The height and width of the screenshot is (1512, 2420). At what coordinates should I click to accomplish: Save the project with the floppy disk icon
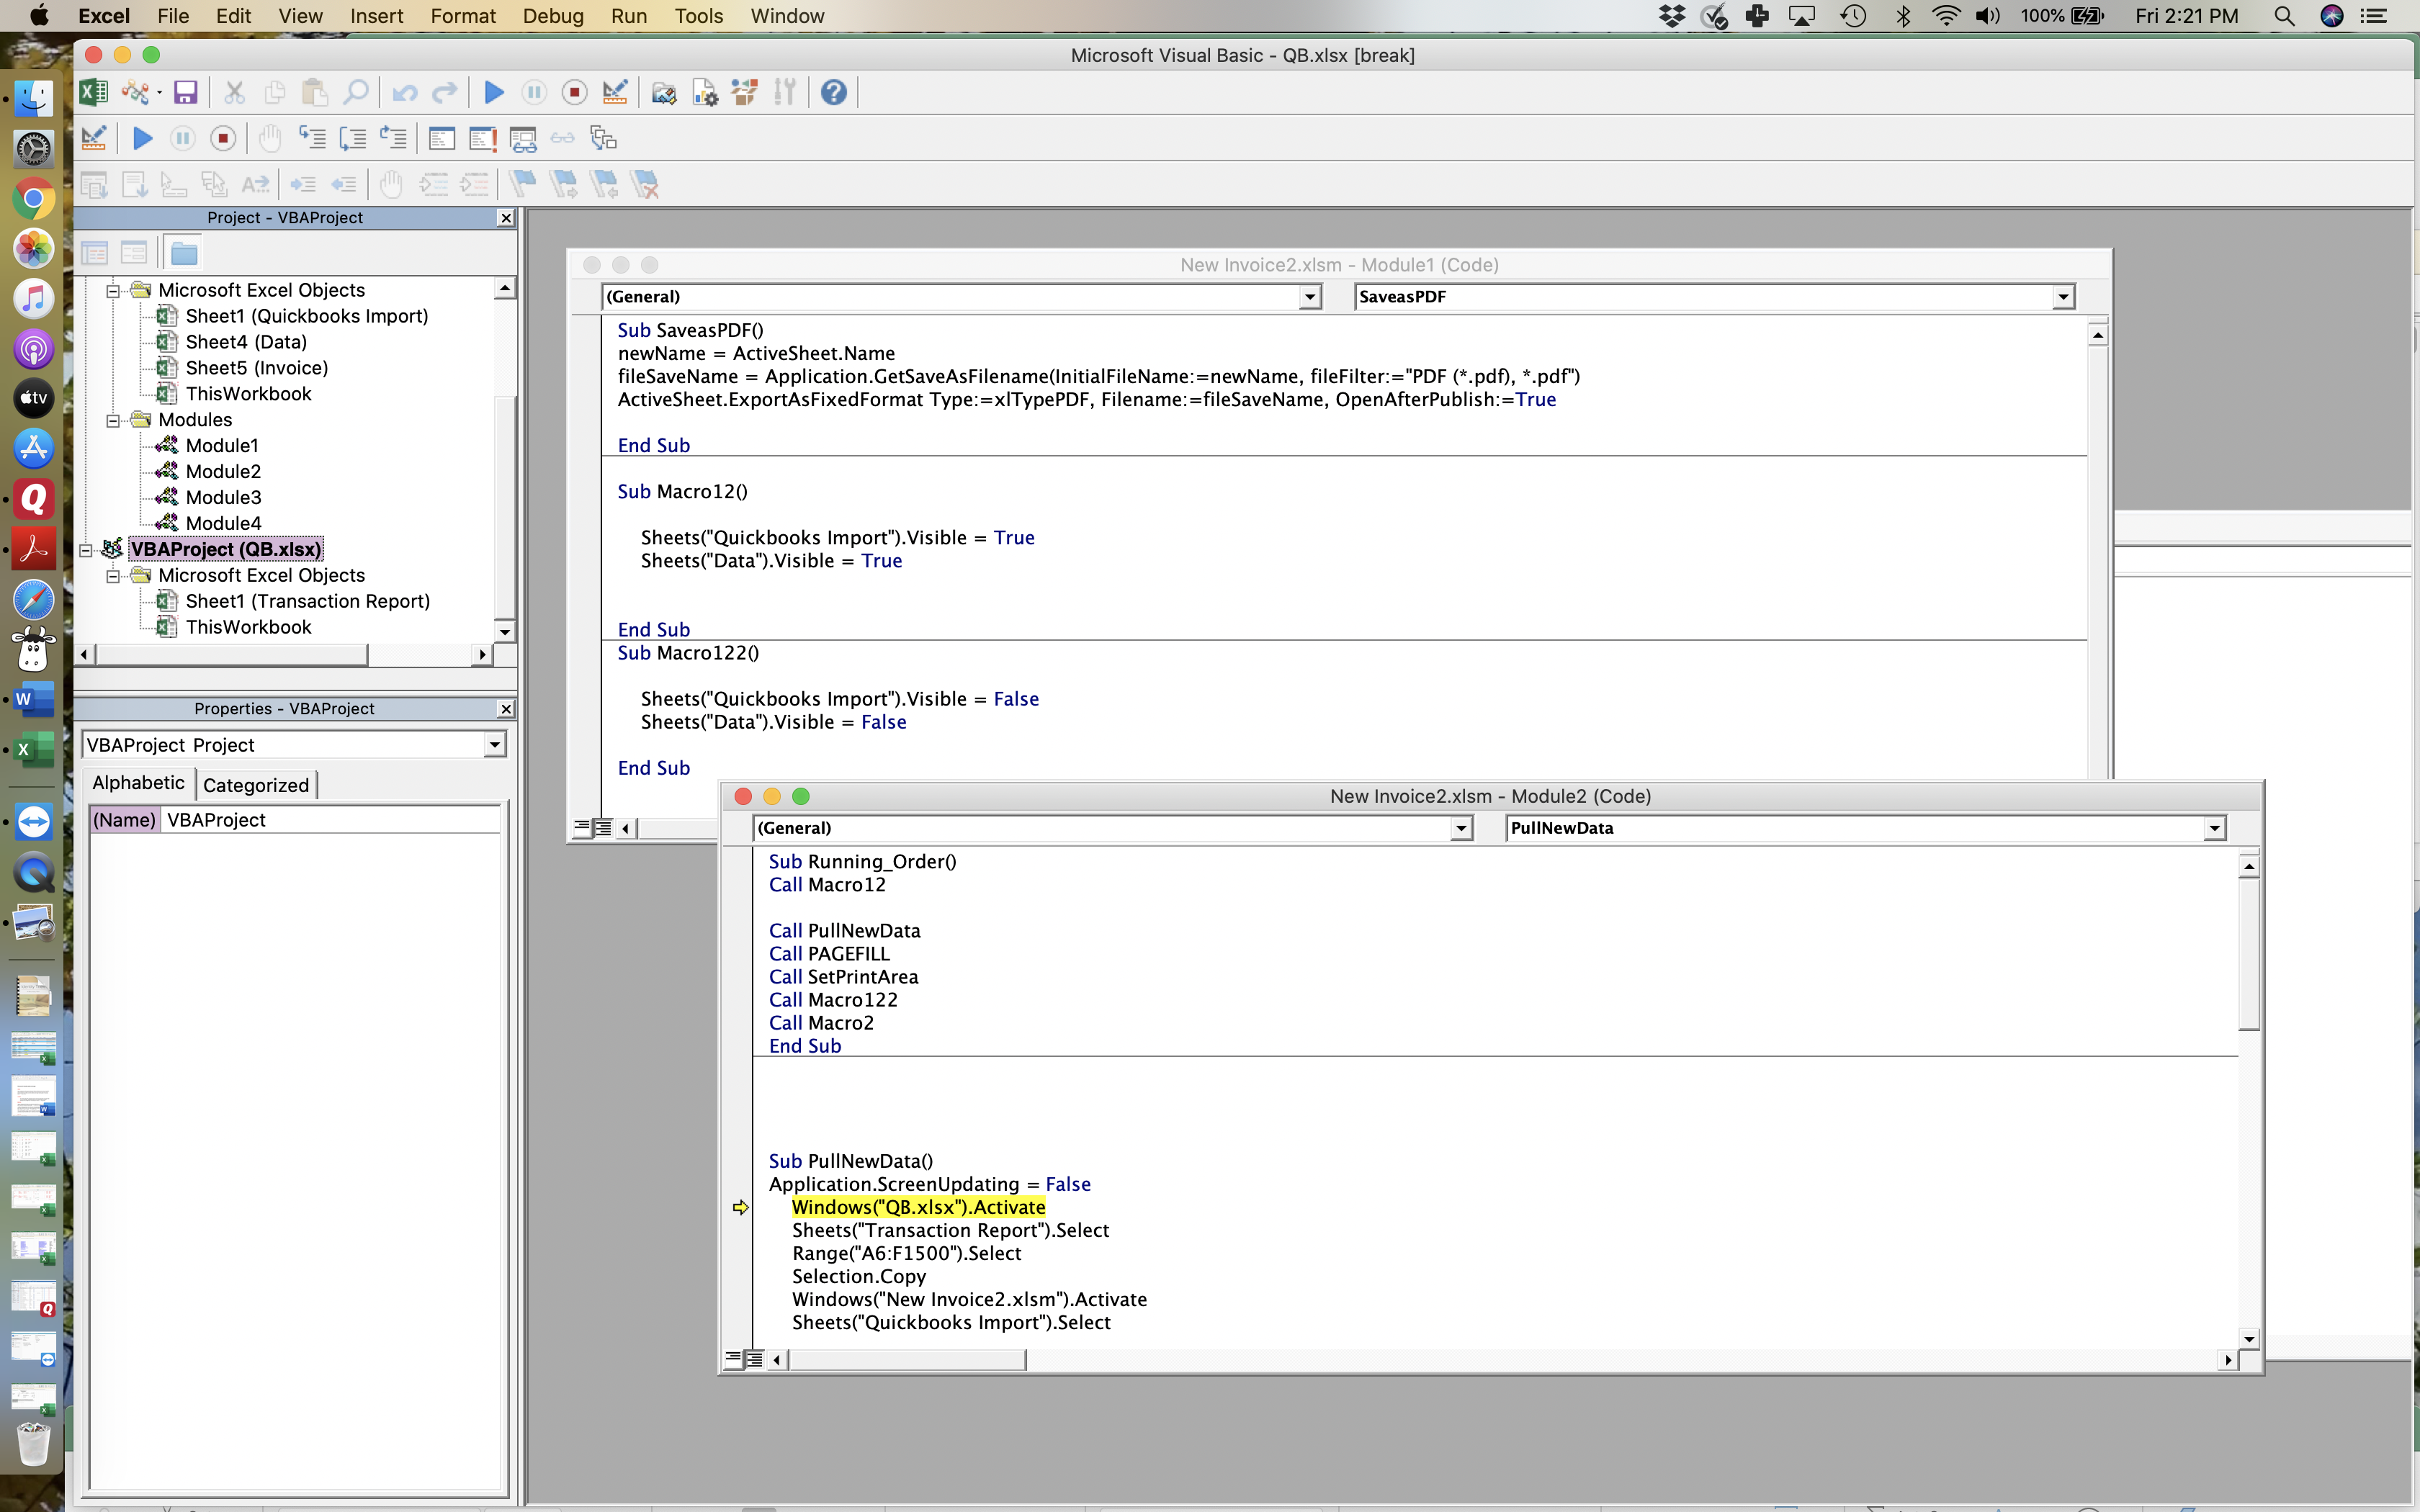[x=185, y=92]
